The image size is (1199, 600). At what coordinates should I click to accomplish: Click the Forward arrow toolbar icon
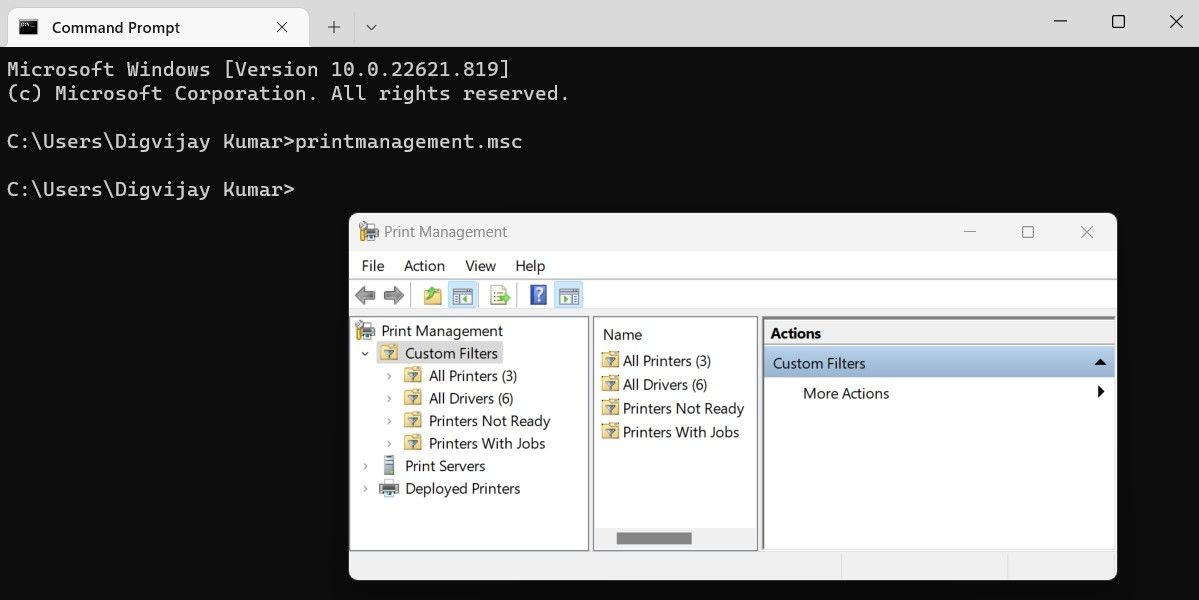click(393, 295)
